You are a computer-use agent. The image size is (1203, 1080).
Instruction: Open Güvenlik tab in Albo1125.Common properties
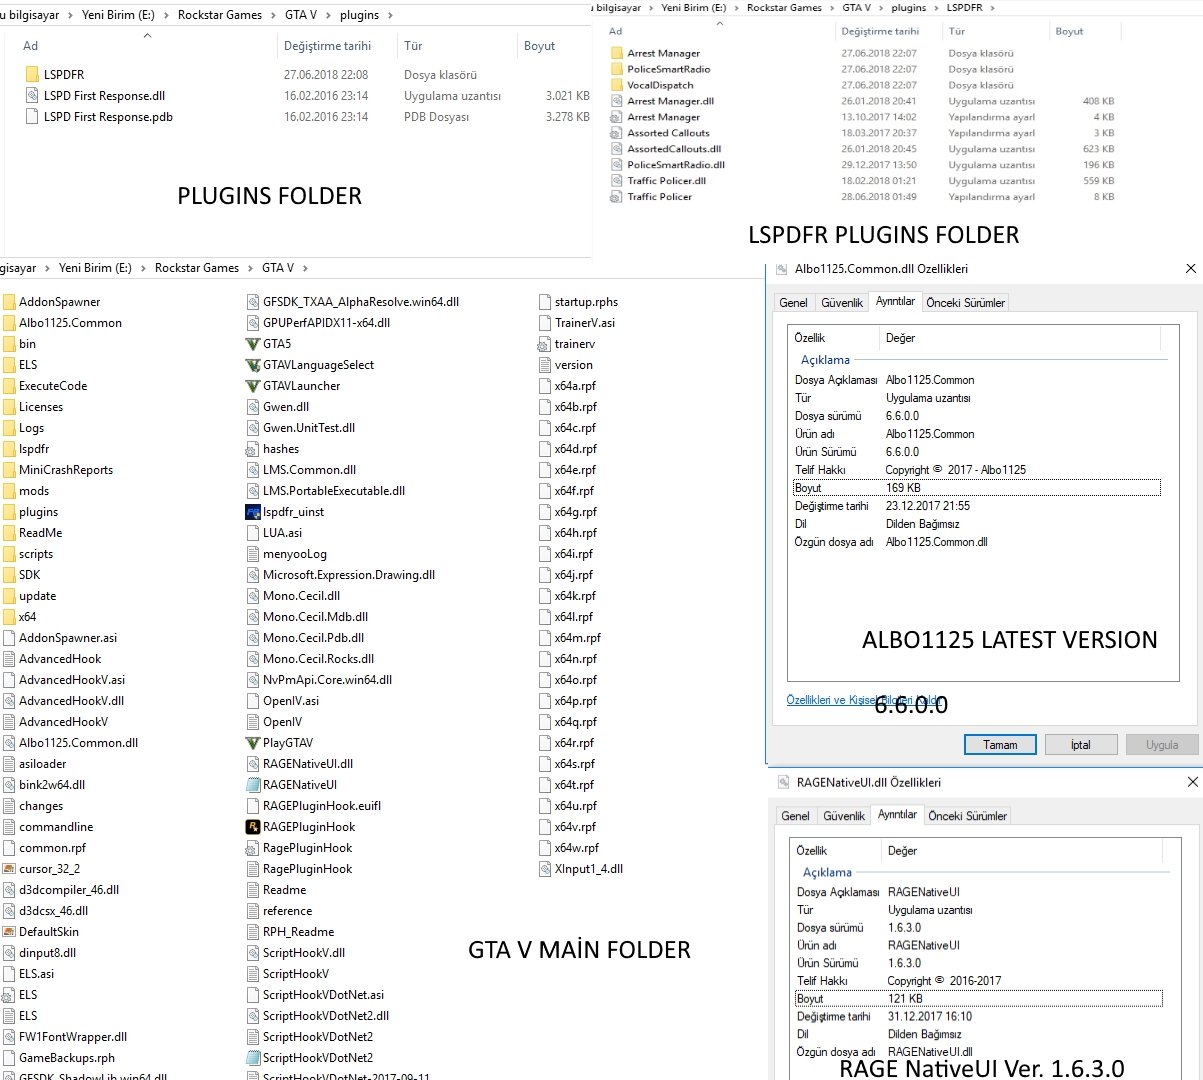841,302
